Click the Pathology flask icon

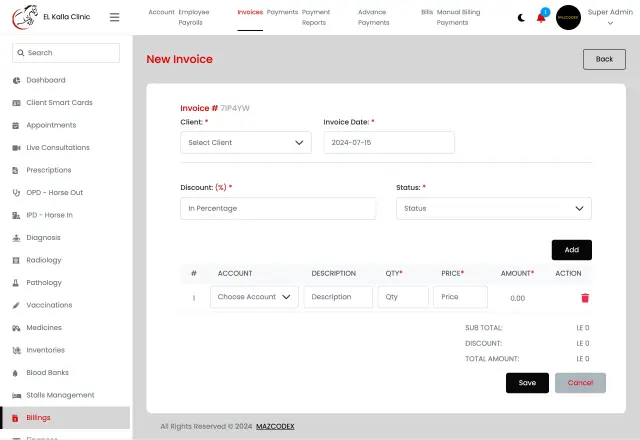16,282
